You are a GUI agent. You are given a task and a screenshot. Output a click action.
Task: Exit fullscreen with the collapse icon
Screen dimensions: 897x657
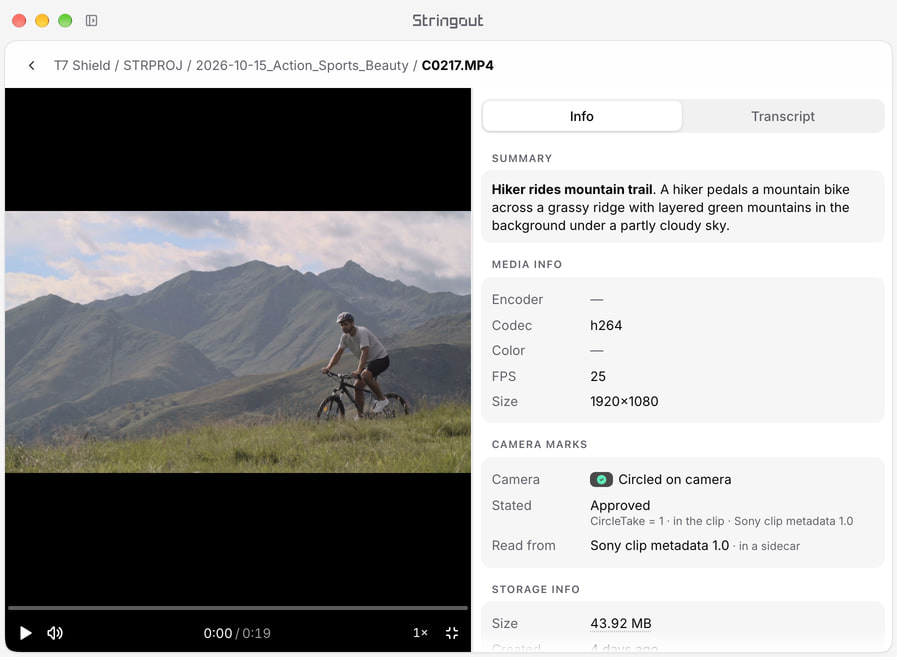(452, 633)
